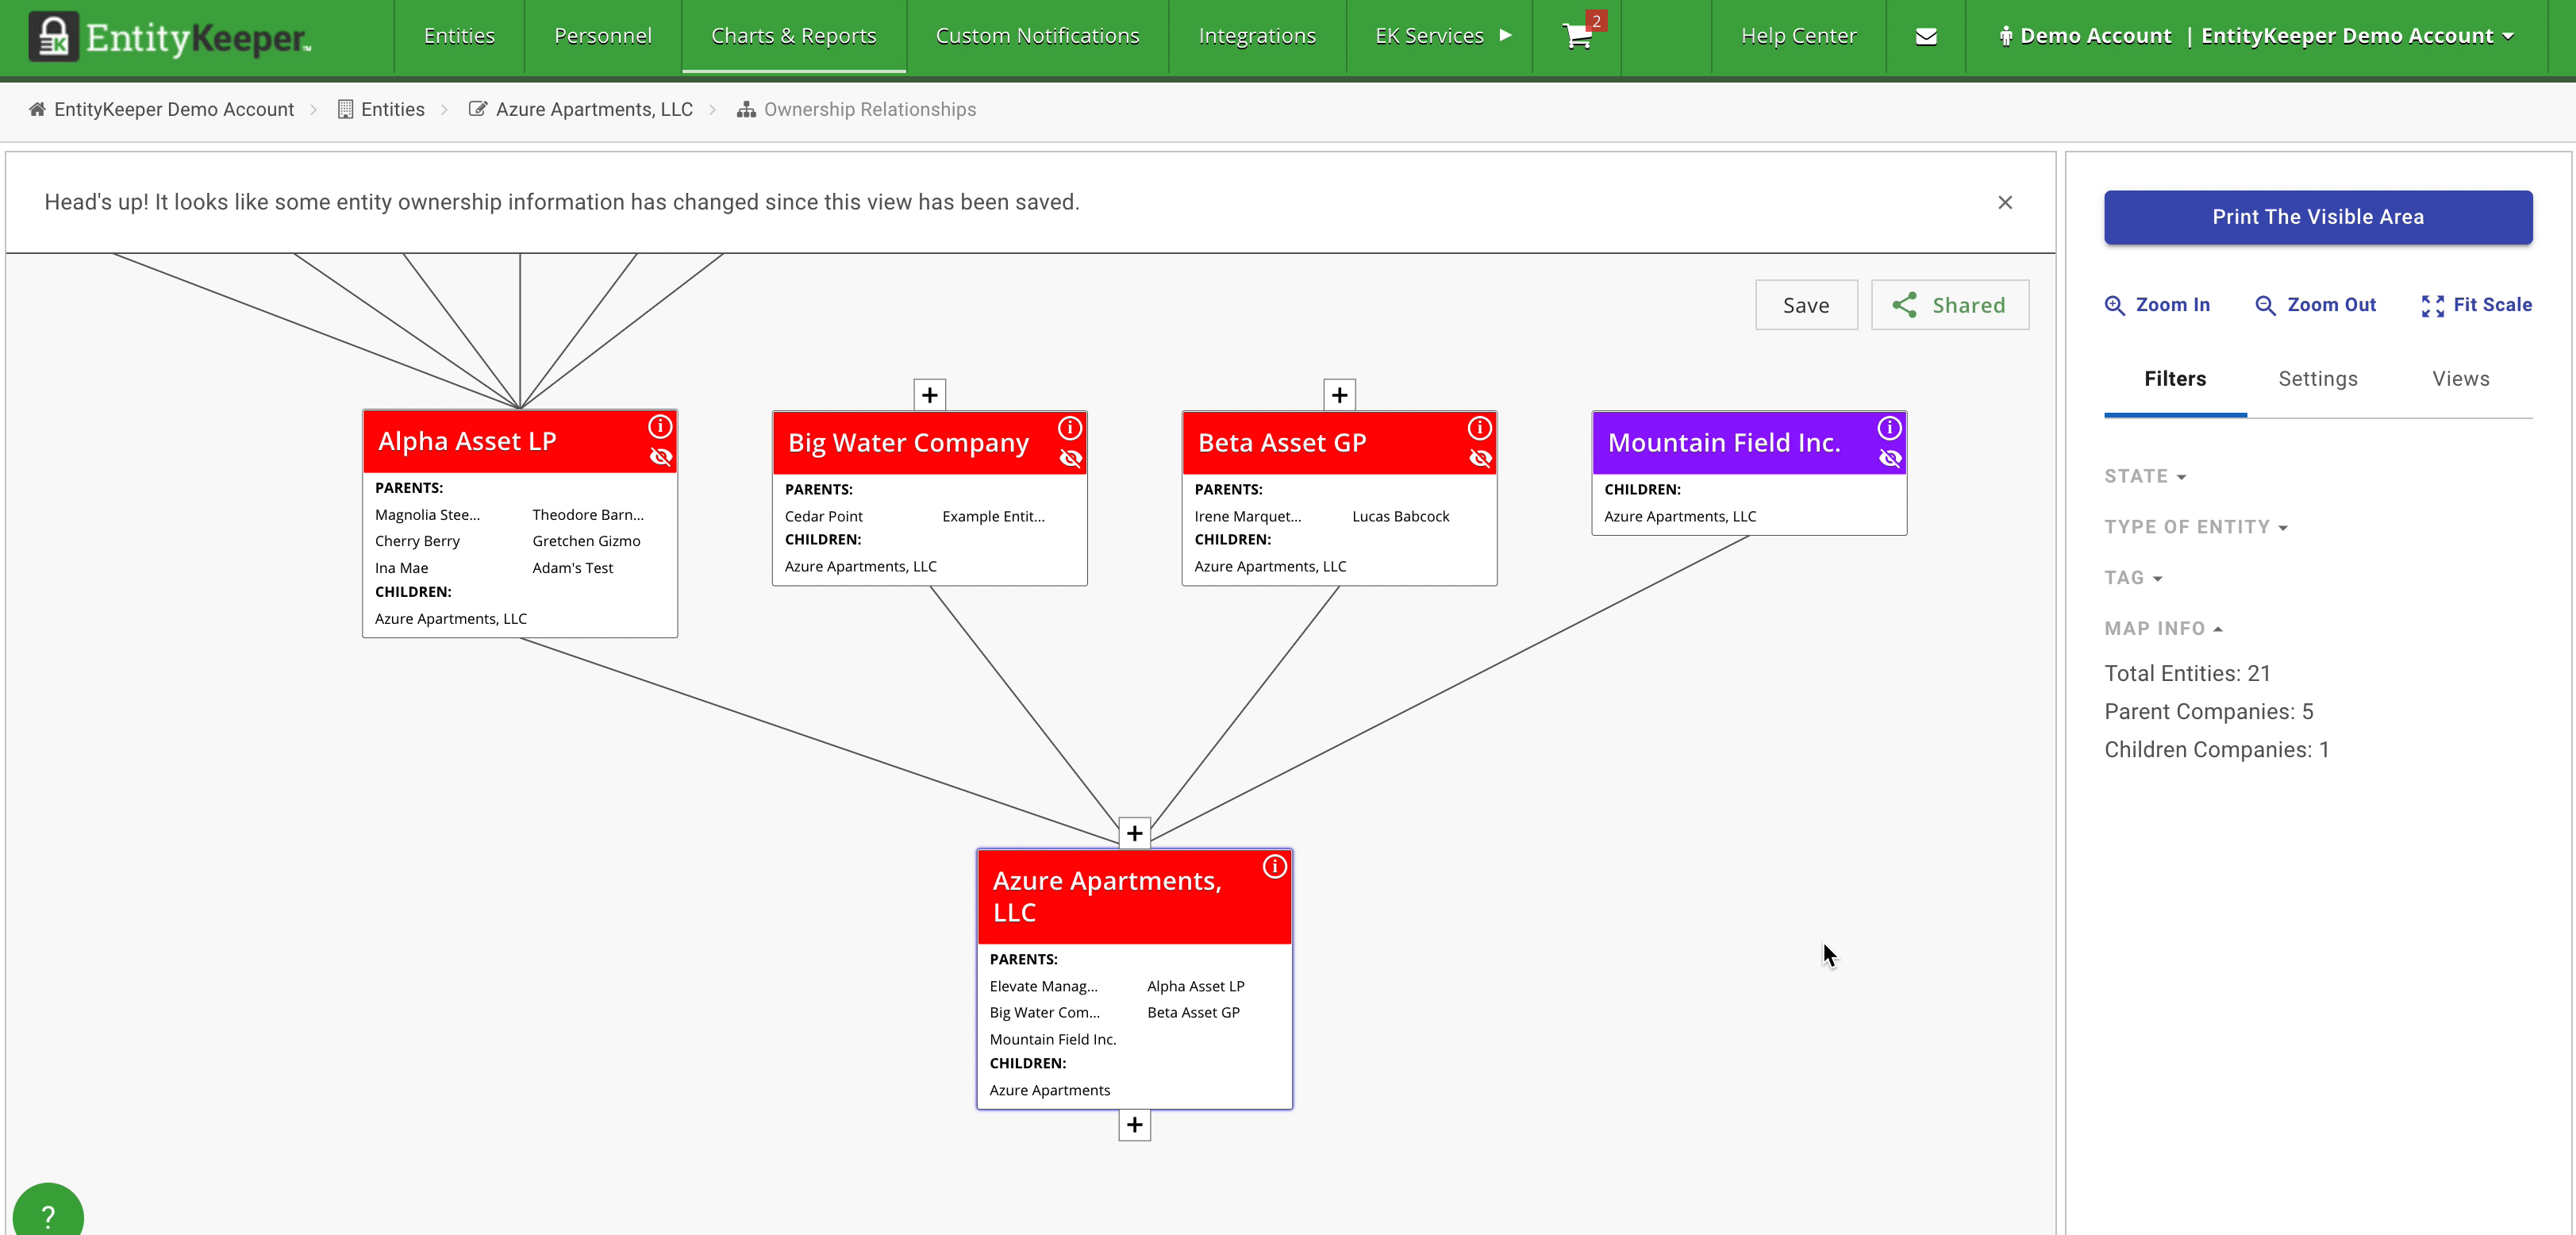
Task: Go to Entities breadcrumb
Action: click(x=381, y=109)
